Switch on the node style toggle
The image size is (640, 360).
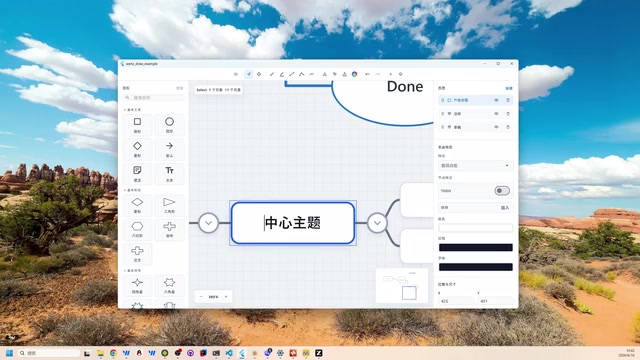tap(502, 191)
